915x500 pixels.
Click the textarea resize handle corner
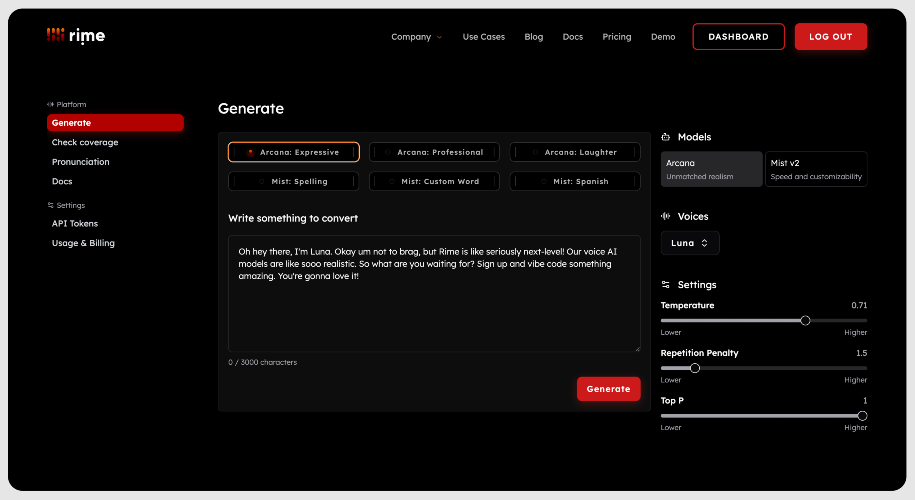coord(637,348)
